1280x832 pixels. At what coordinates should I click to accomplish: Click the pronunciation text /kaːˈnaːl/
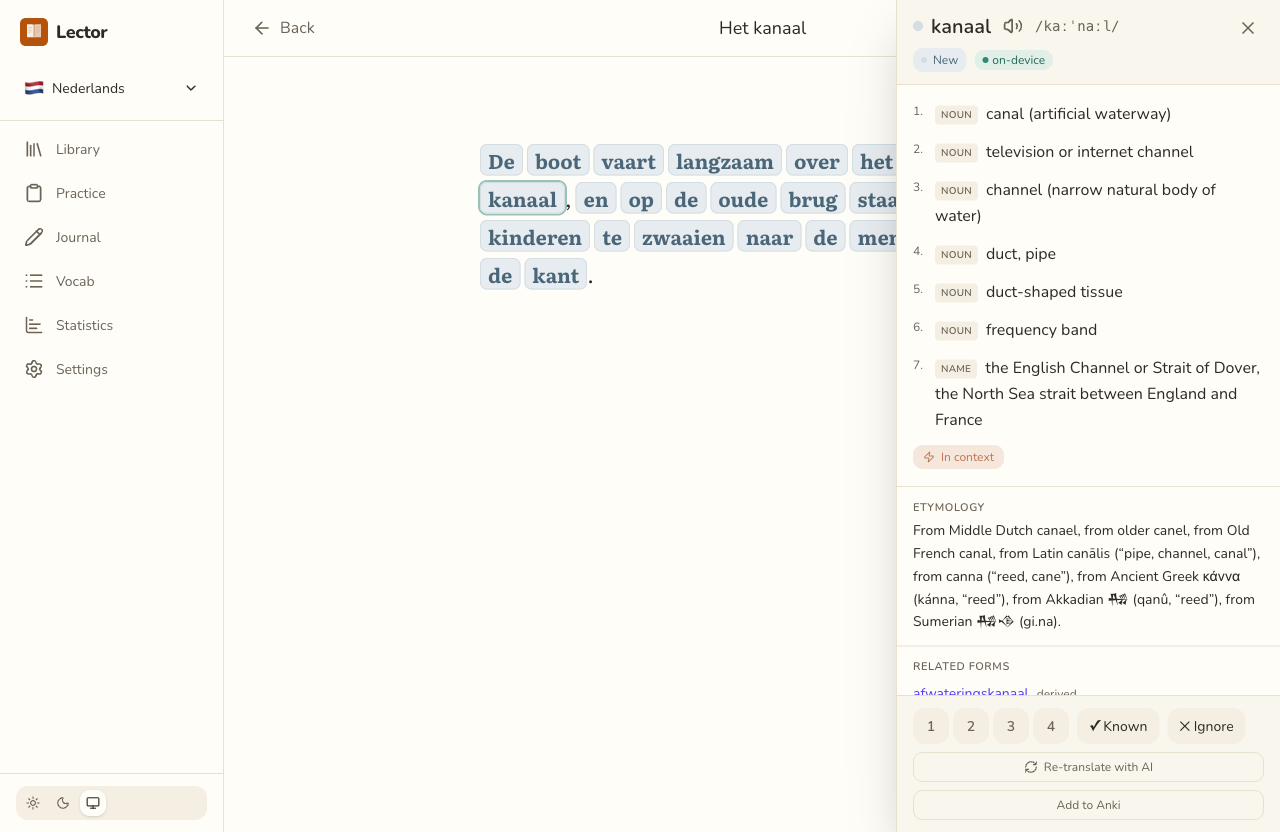pyautogui.click(x=1077, y=27)
